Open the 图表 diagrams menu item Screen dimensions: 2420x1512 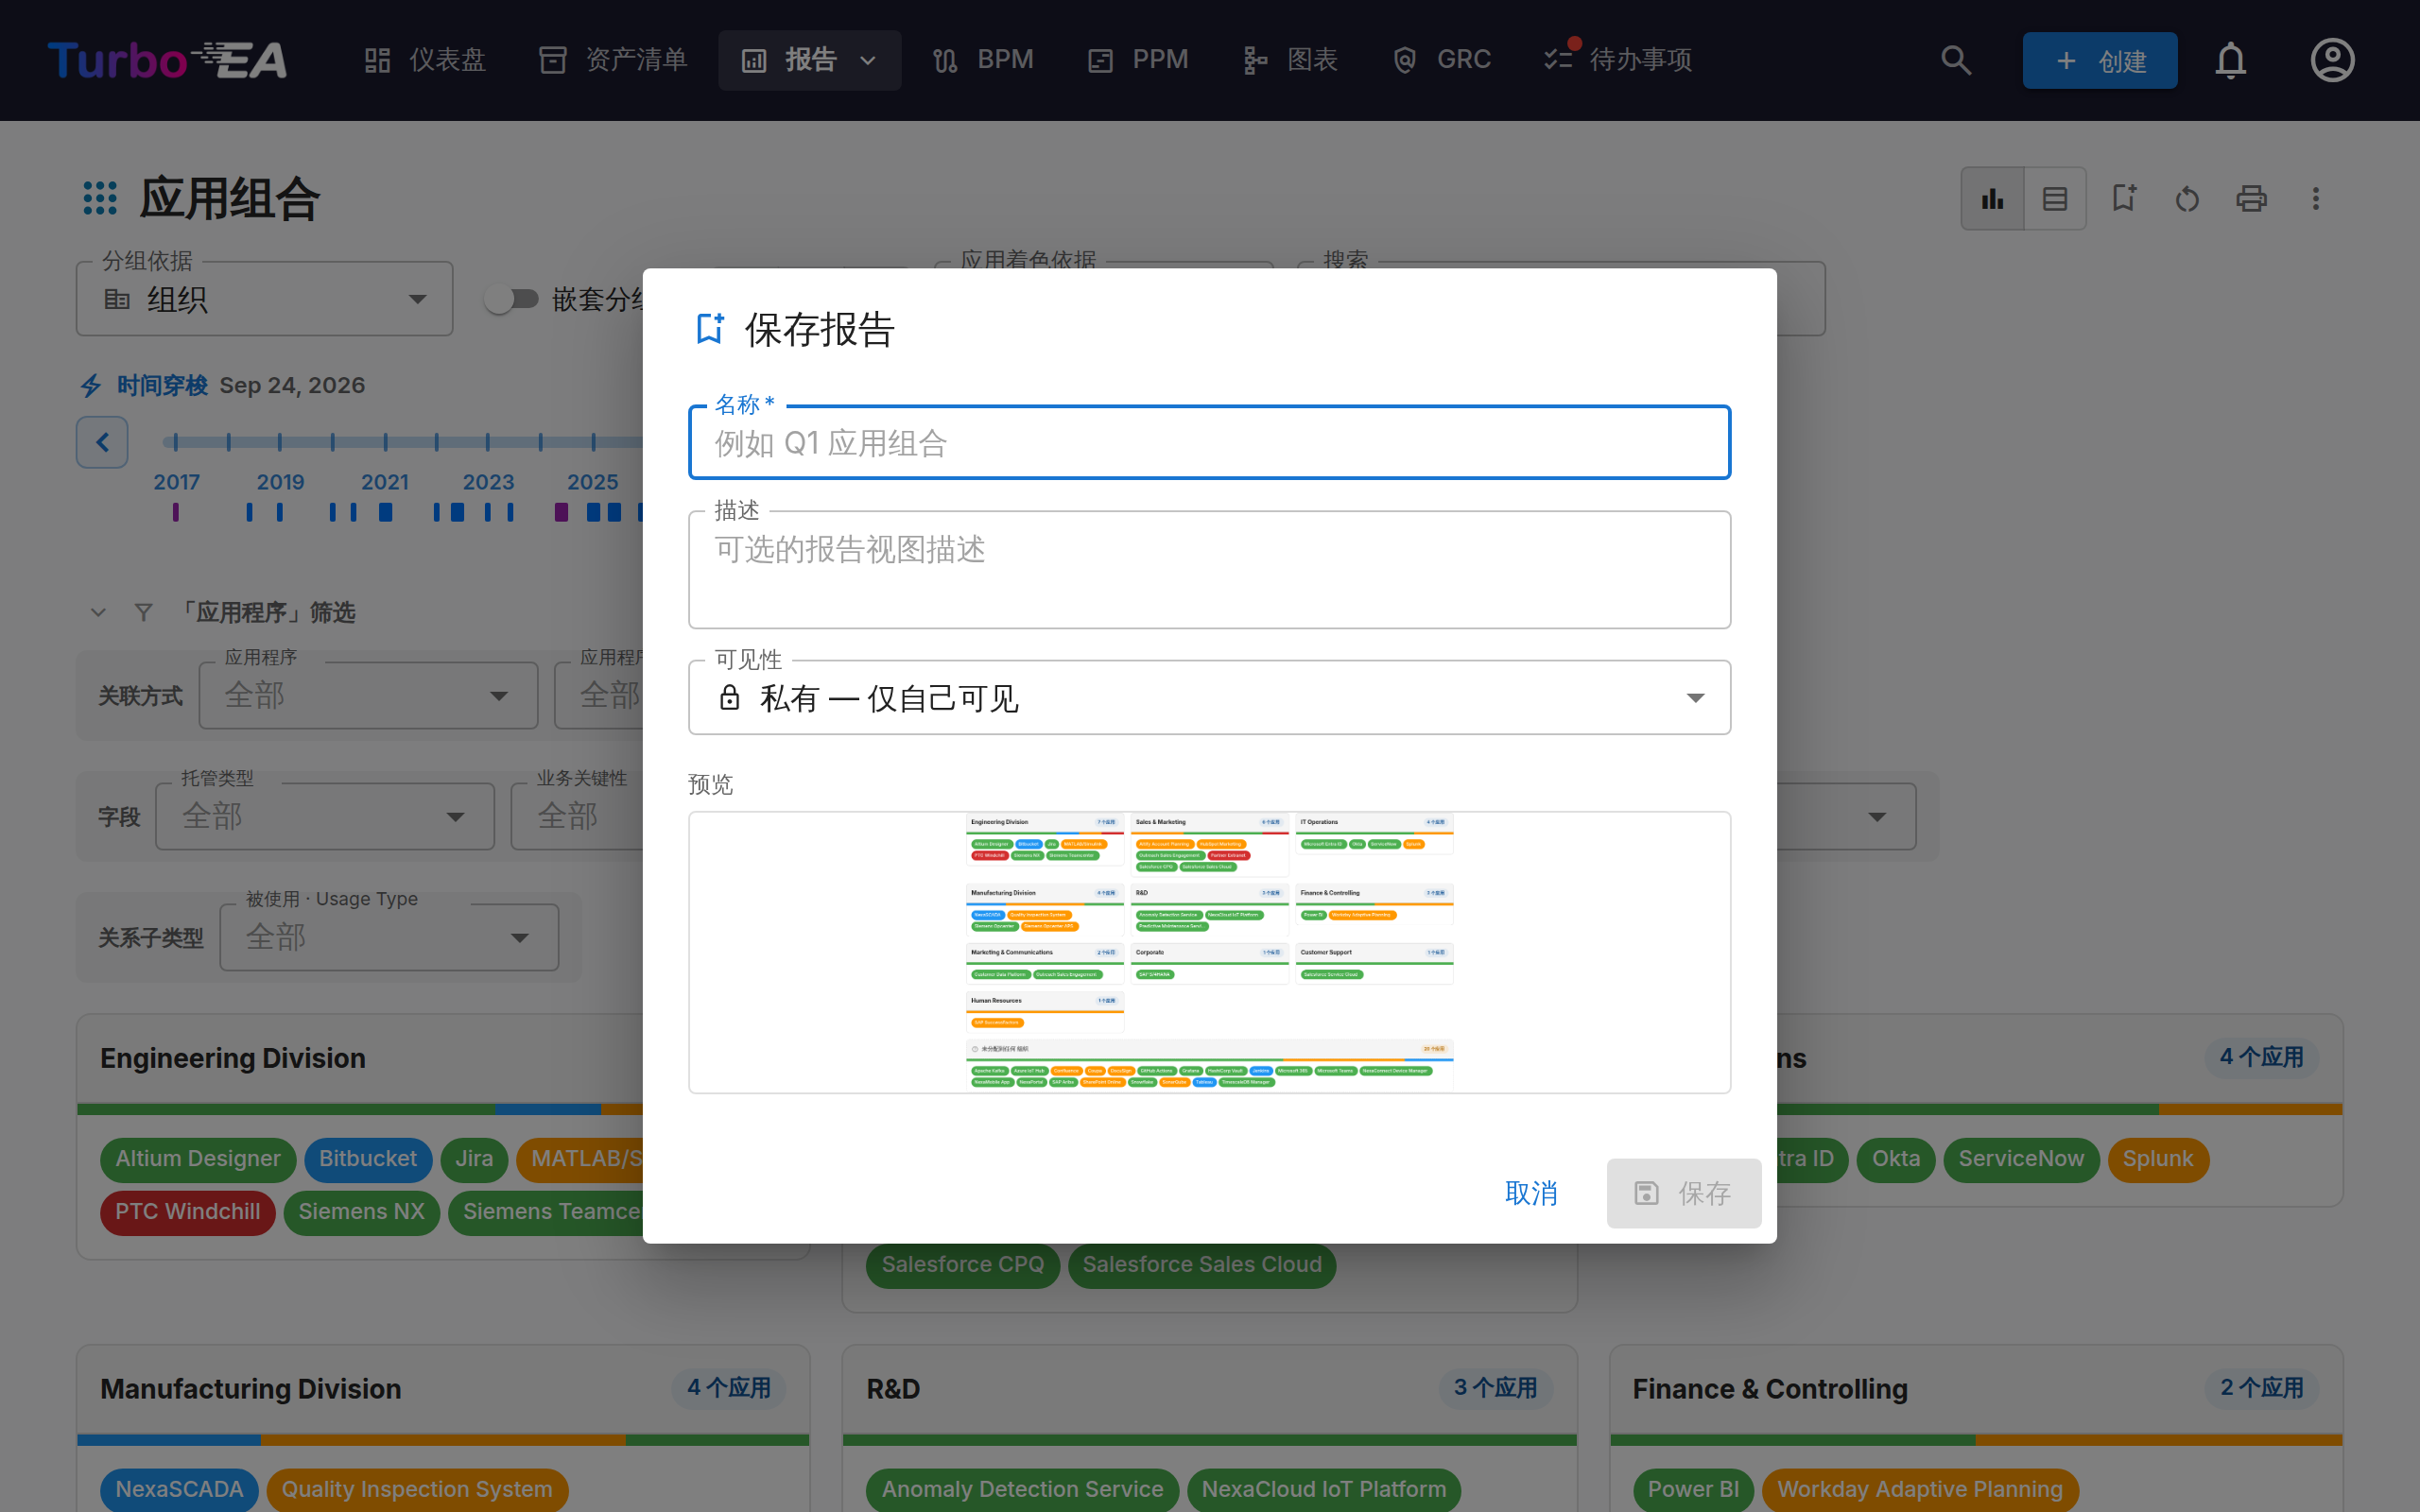coord(1290,60)
